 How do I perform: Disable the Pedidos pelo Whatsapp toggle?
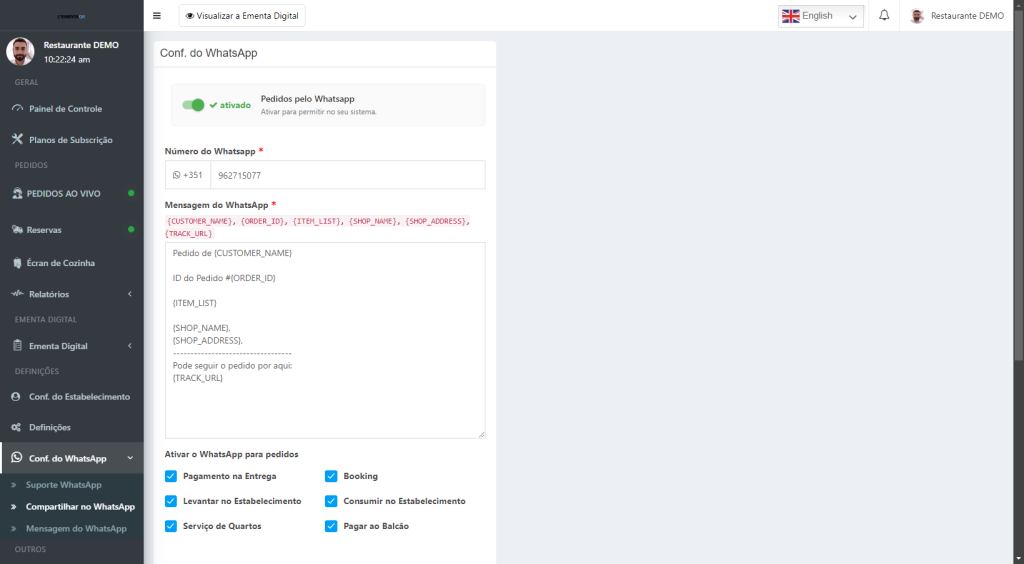pos(193,105)
